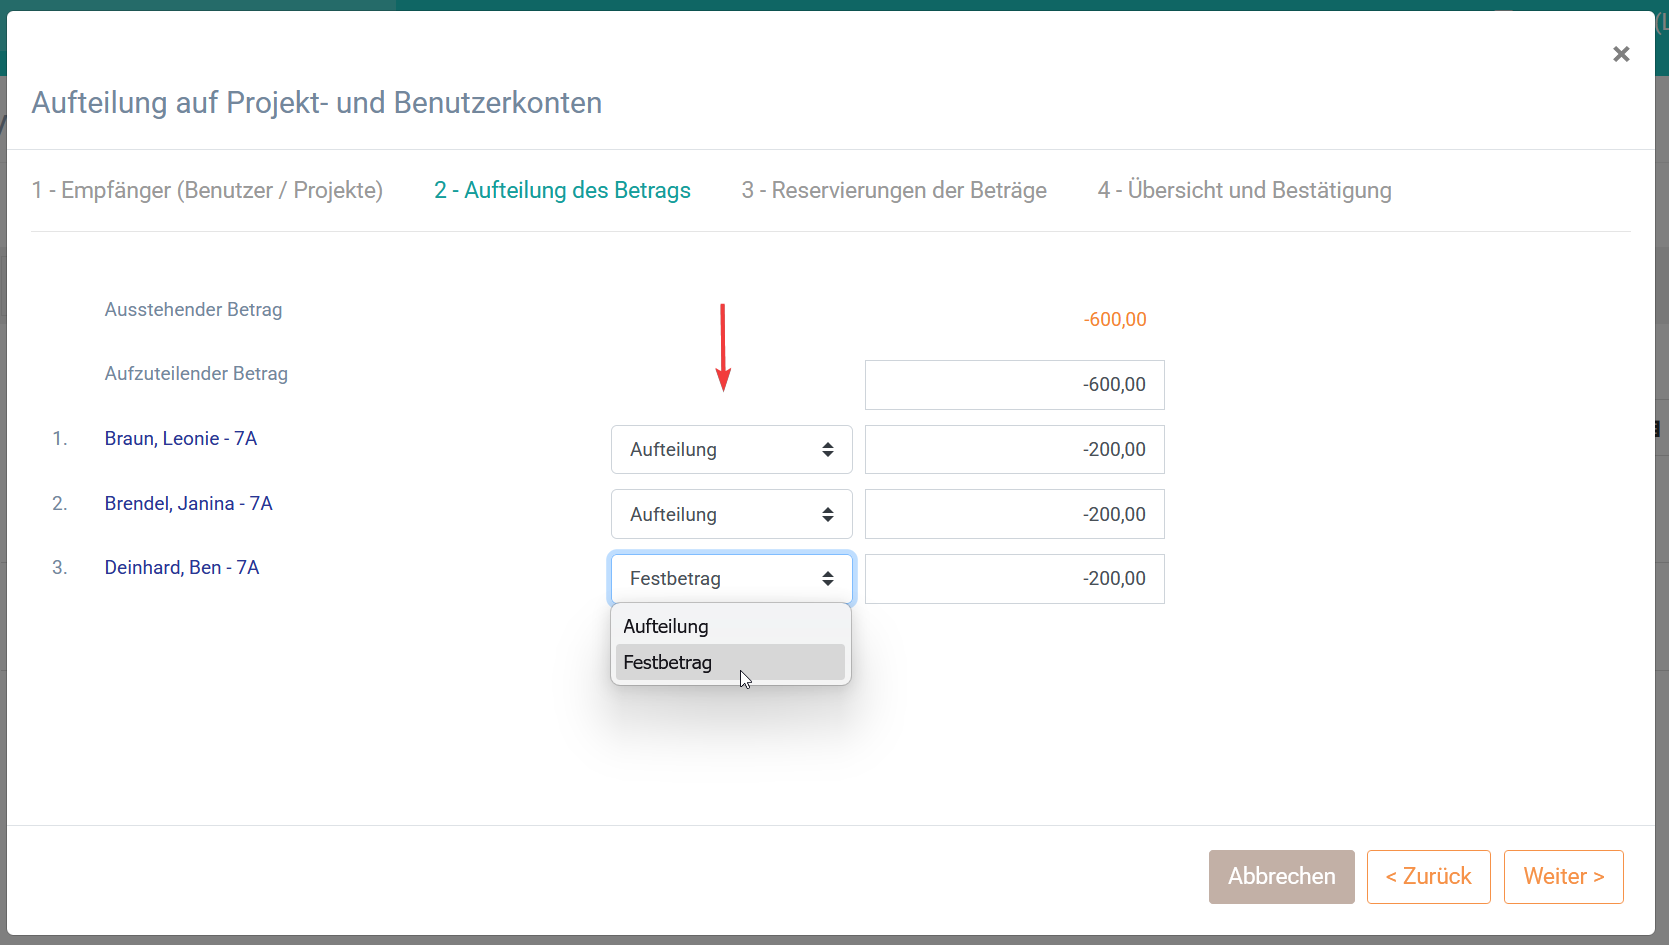Open the Aufteilung dropdown for Brendel, Janina
The image size is (1669, 945).
tap(731, 515)
